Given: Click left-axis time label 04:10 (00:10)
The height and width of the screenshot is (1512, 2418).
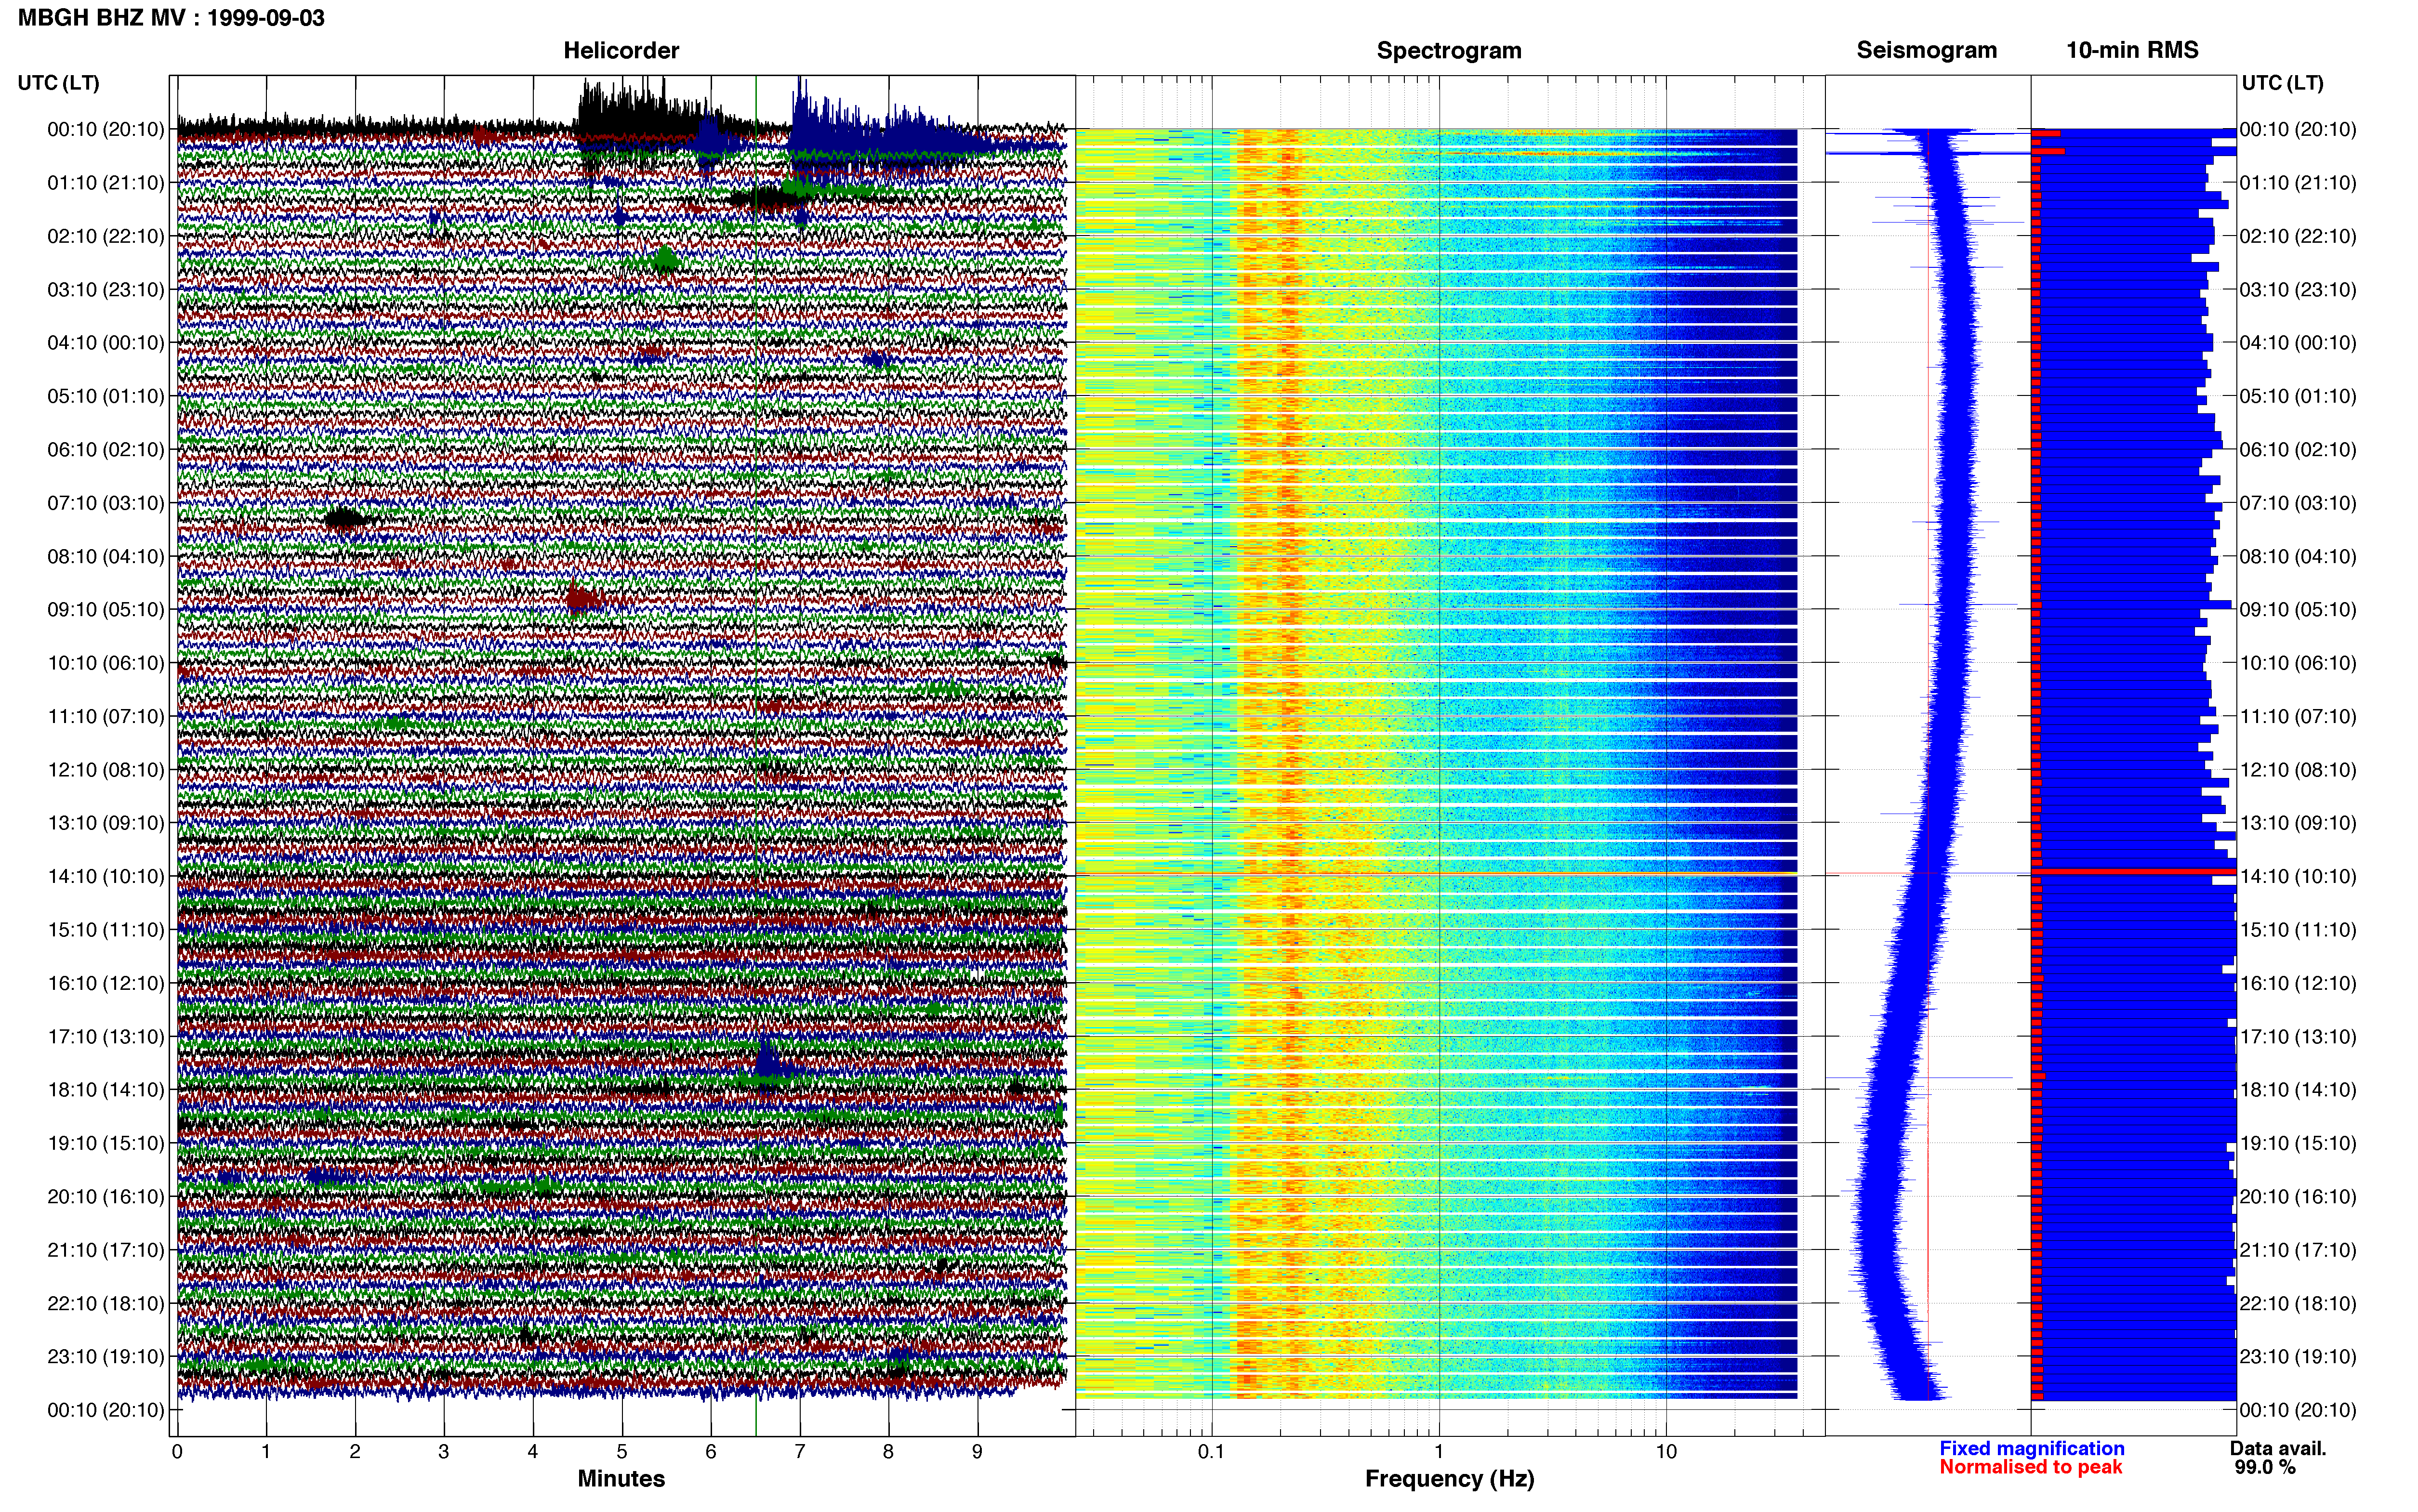Looking at the screenshot, I should [106, 343].
